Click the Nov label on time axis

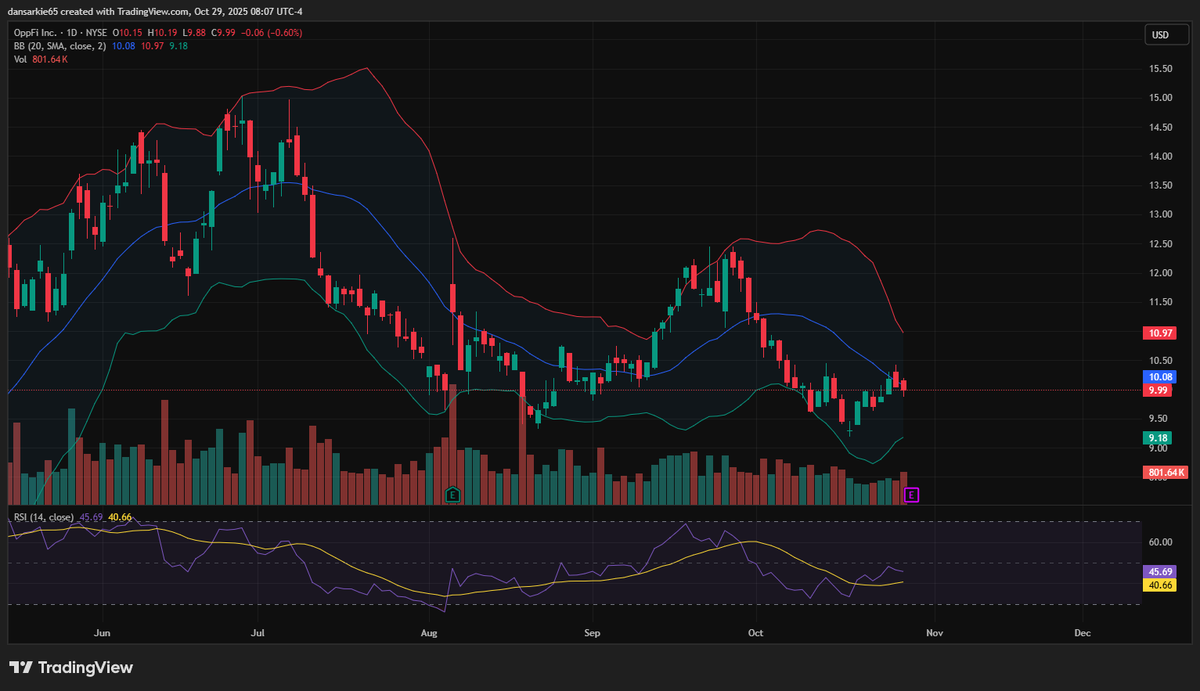(x=934, y=633)
